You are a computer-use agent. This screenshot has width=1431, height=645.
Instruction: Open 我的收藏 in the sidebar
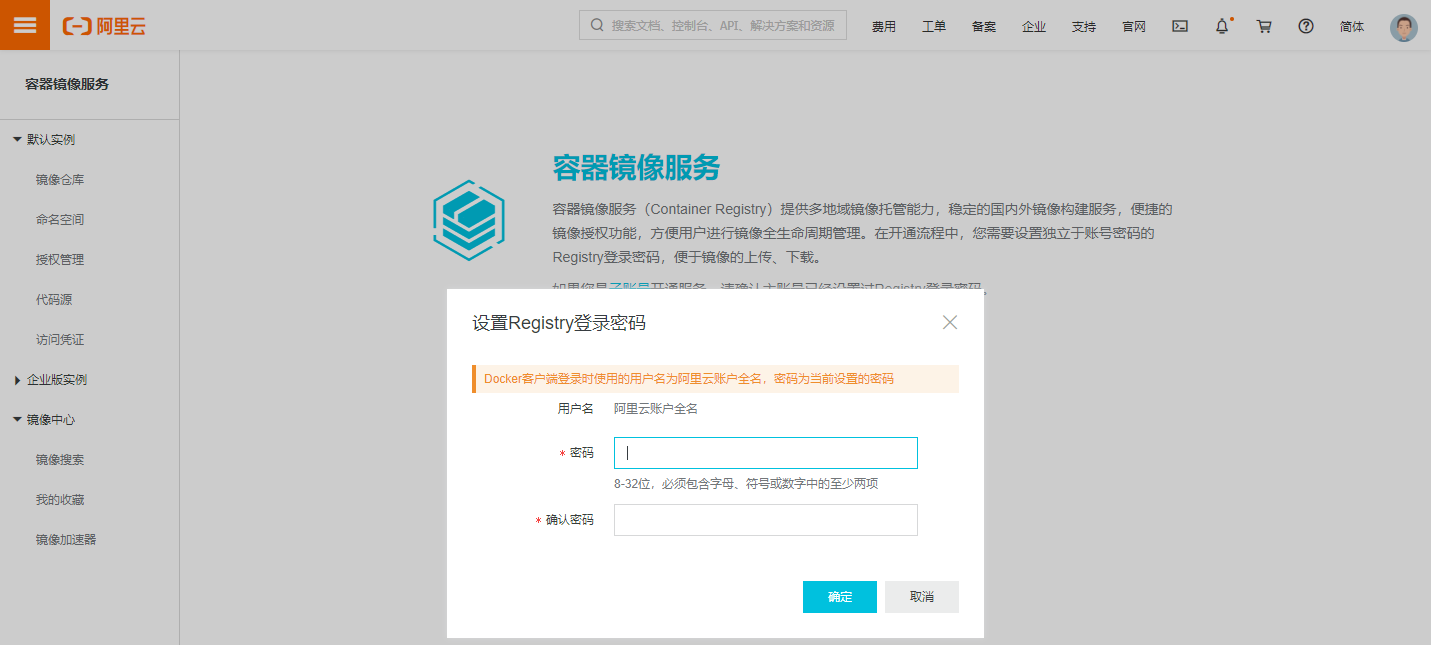point(60,500)
